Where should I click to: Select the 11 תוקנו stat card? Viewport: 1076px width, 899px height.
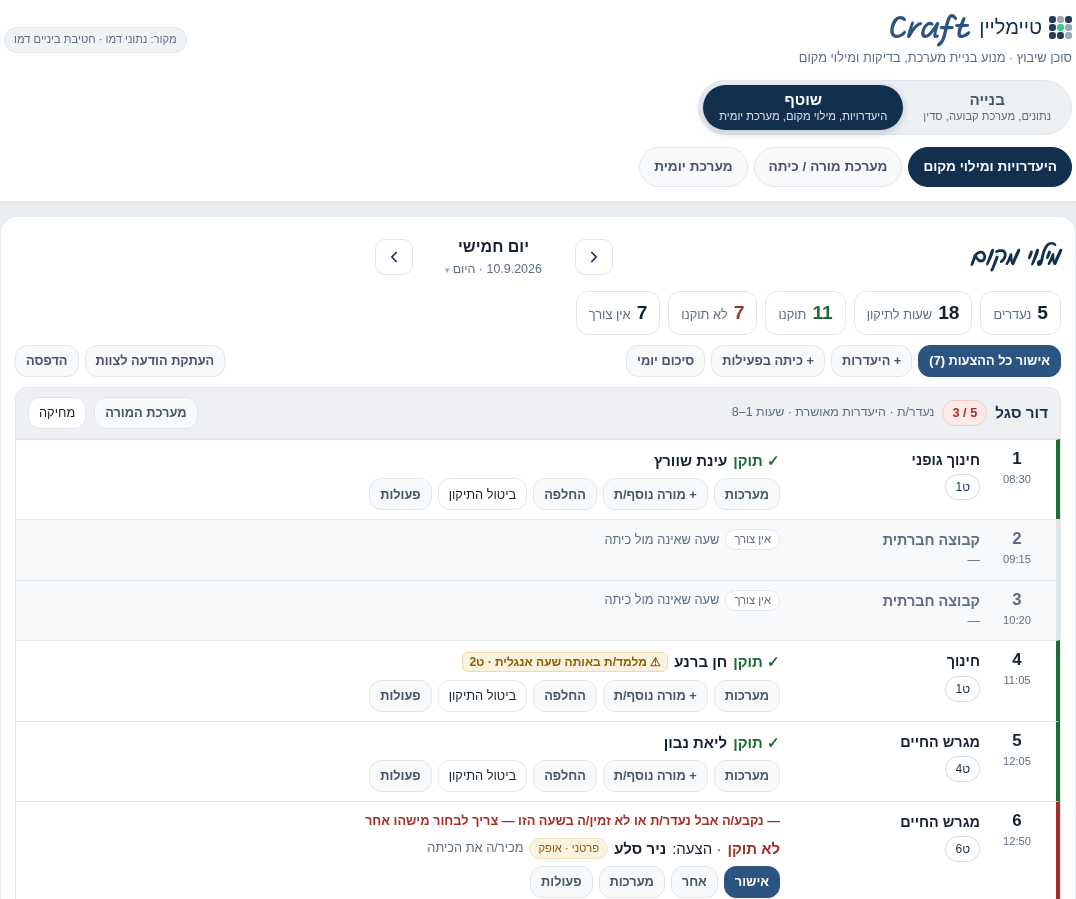[806, 313]
